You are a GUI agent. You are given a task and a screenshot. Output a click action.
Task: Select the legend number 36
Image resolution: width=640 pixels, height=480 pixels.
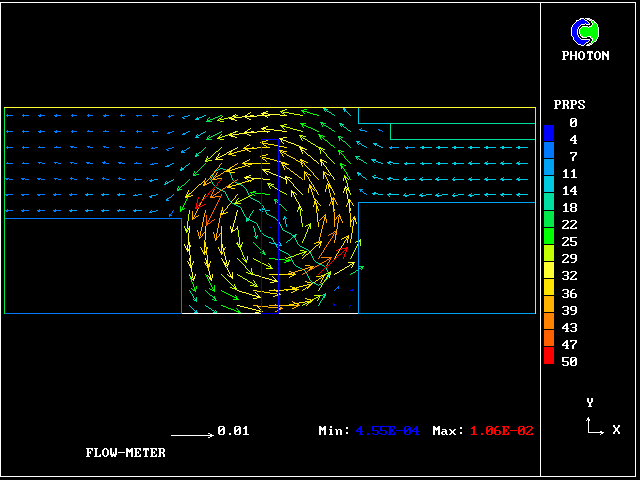[569, 293]
